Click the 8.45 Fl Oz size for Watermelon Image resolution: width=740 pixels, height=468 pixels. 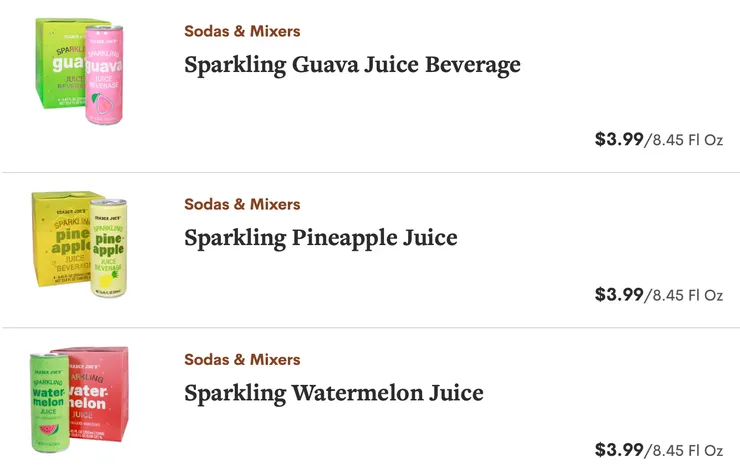click(x=686, y=450)
